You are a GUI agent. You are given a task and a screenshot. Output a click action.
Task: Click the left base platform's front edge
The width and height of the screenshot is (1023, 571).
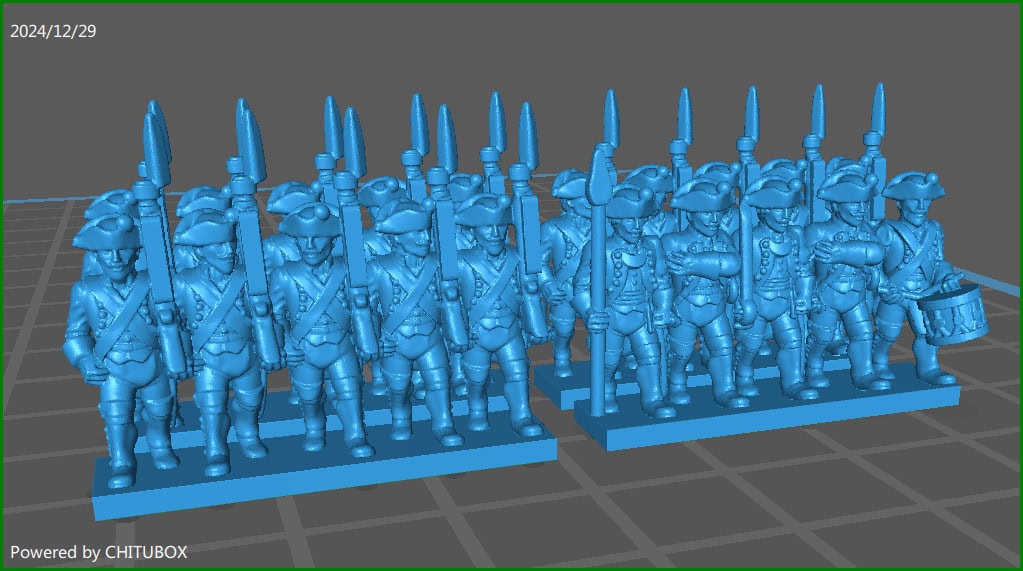(x=320, y=482)
